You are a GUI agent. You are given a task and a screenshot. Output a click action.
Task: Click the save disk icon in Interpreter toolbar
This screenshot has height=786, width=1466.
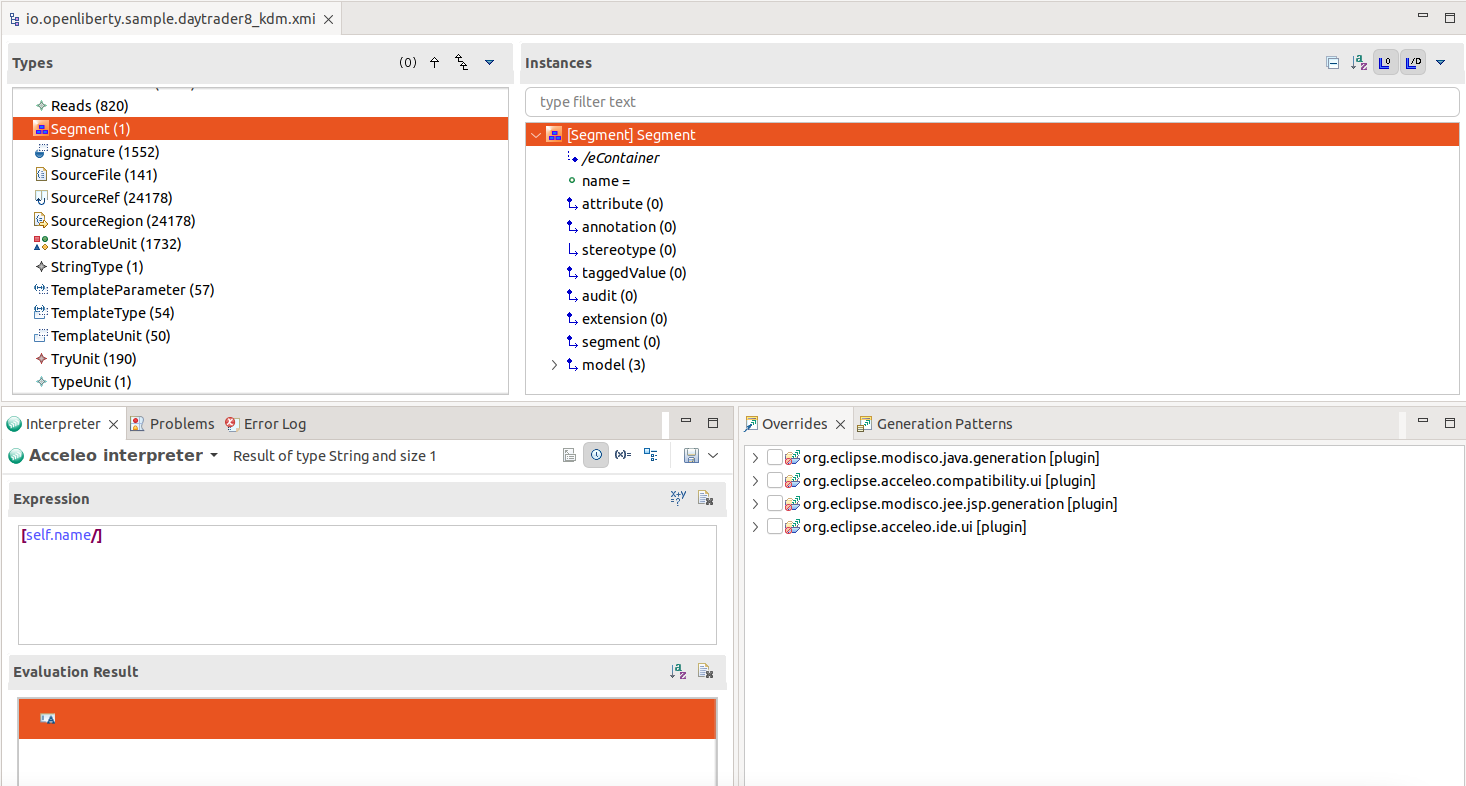(x=690, y=455)
